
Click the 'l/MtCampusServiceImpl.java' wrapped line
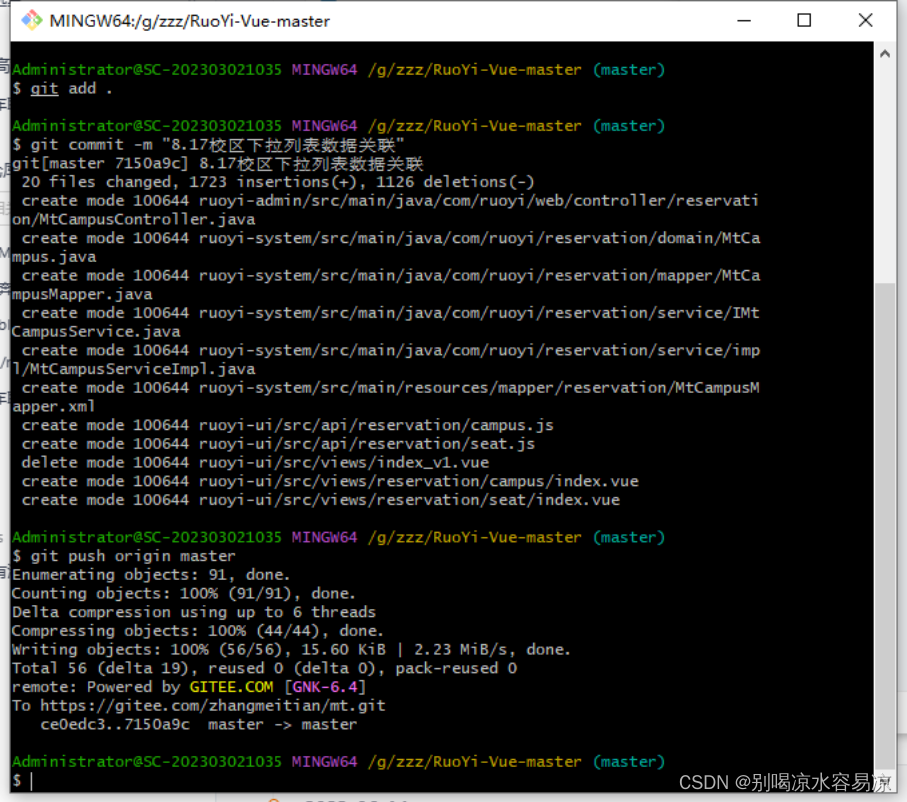[134, 369]
